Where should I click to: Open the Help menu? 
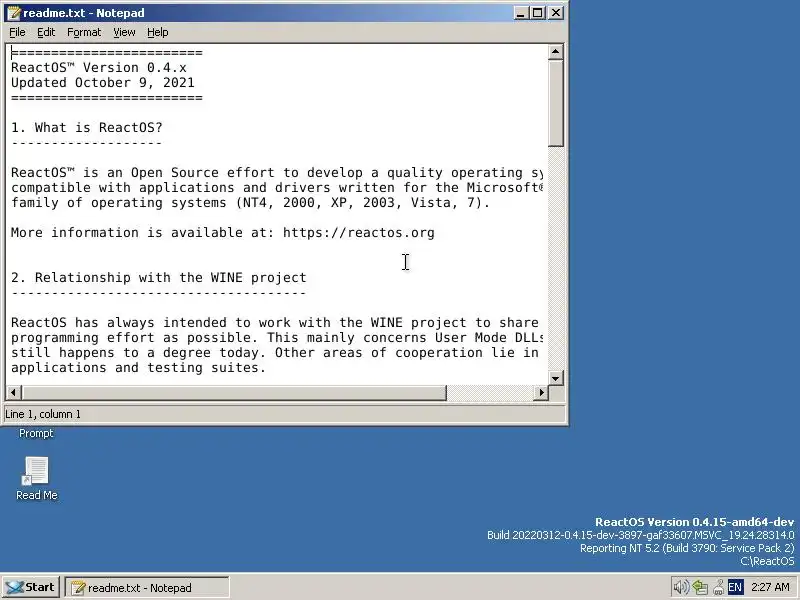point(158,32)
